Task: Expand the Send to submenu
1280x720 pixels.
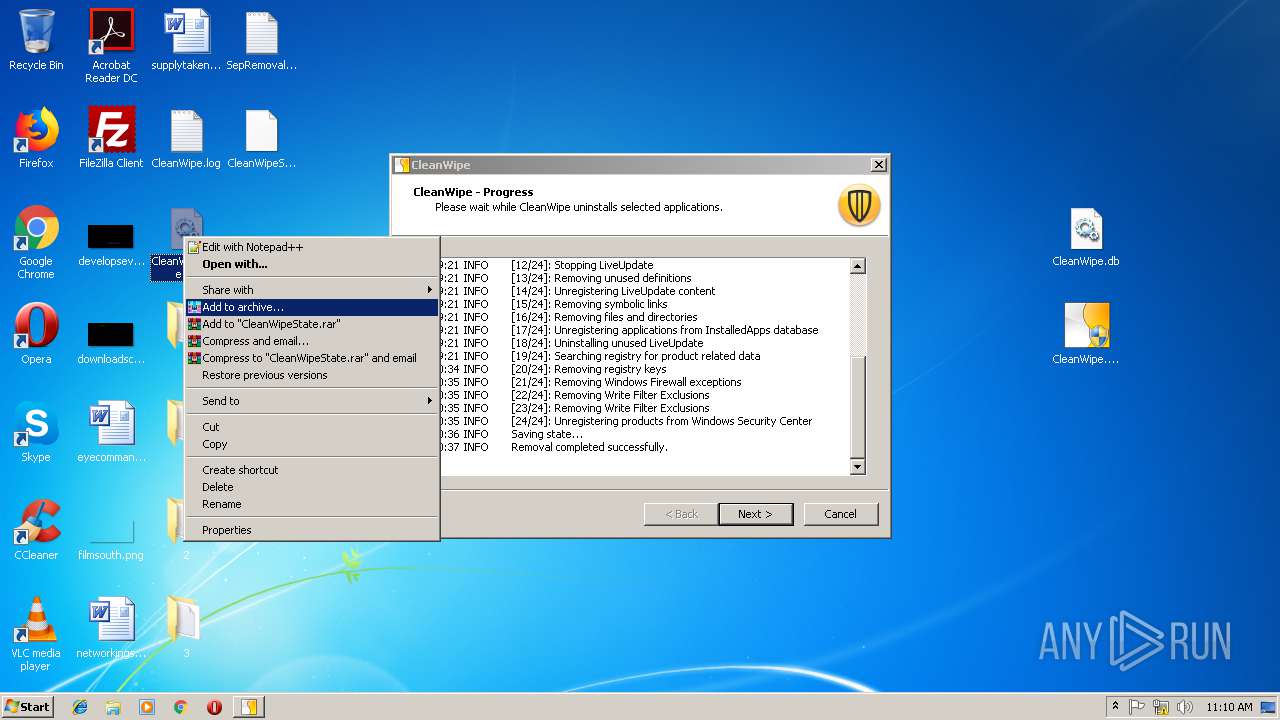Action: (x=312, y=401)
